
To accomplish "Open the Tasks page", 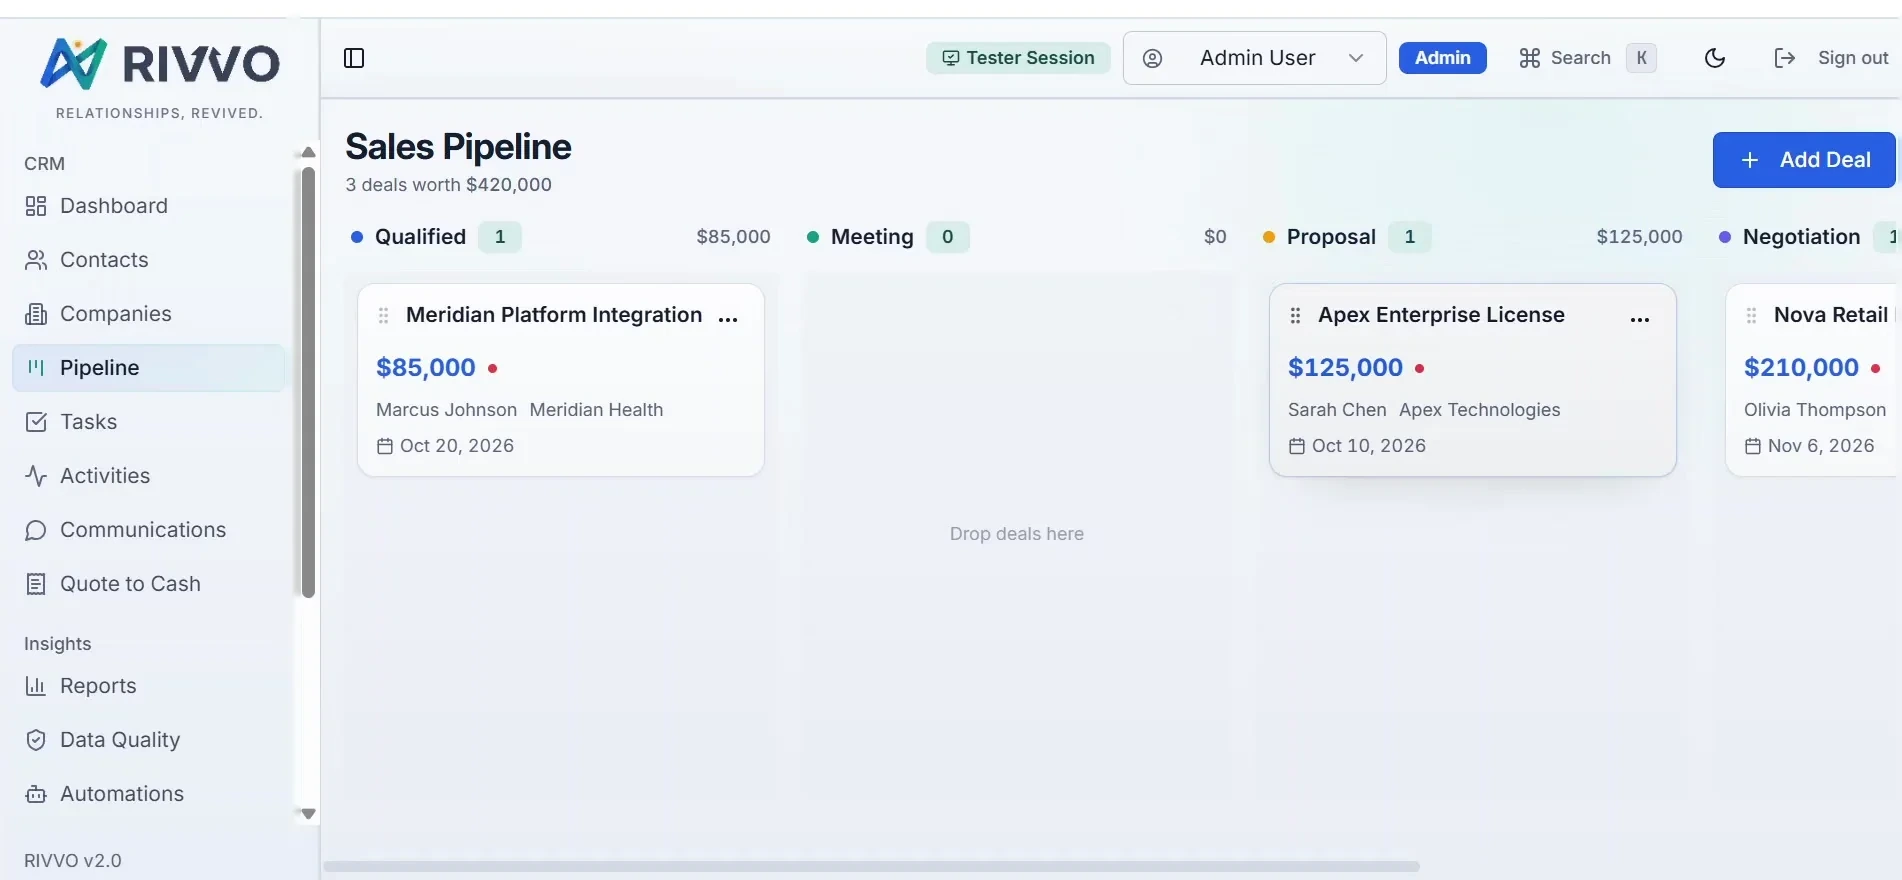I will click(x=148, y=422).
